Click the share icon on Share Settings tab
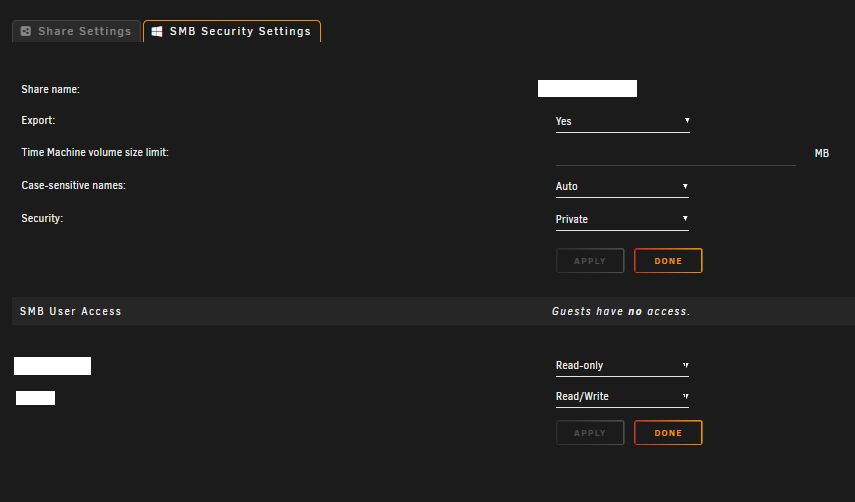Viewport: 855px width, 502px height. (26, 31)
